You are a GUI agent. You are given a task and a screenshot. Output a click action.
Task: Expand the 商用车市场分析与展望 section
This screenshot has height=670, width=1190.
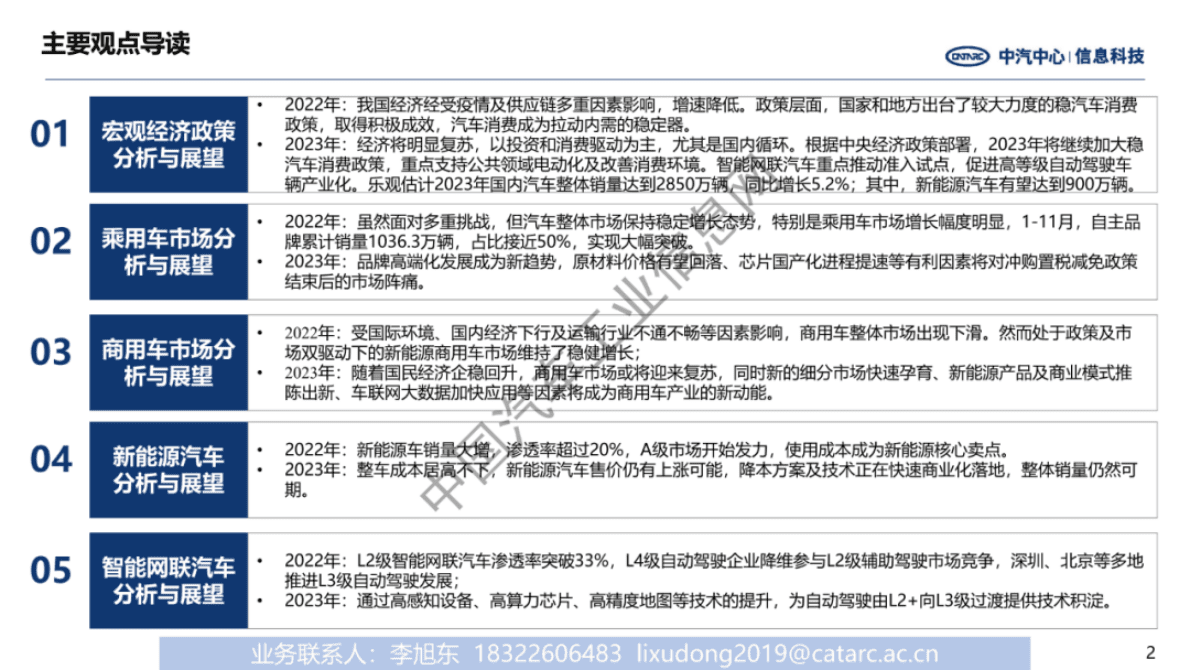click(167, 362)
